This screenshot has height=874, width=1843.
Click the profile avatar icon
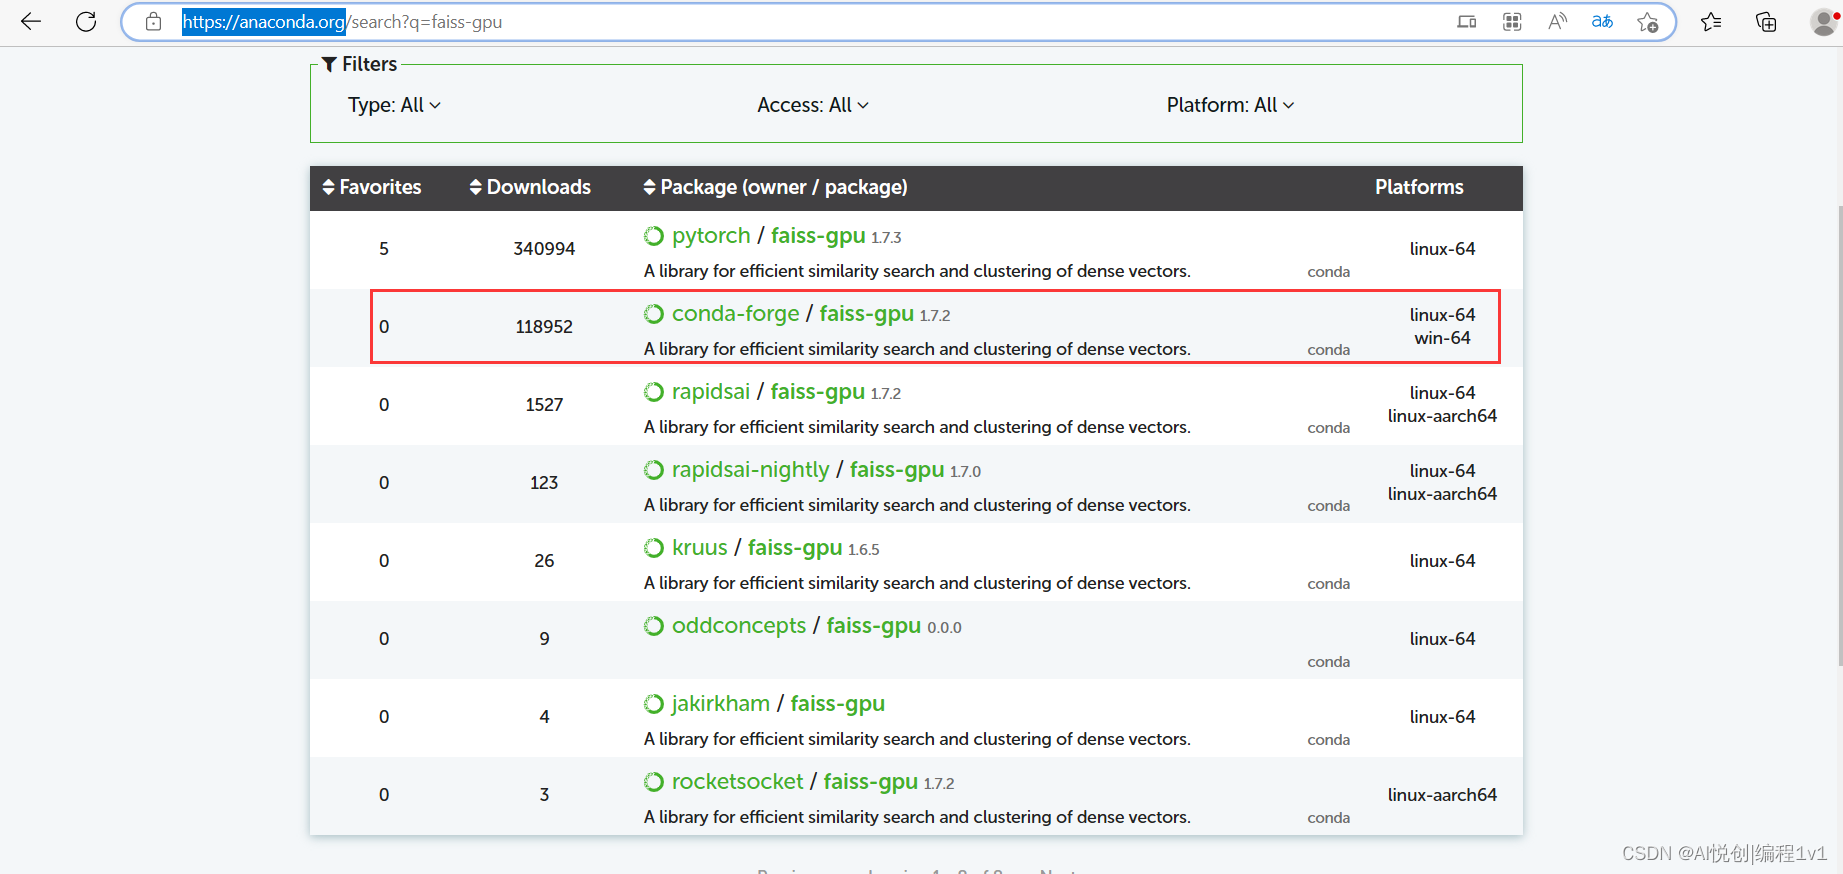(1825, 21)
